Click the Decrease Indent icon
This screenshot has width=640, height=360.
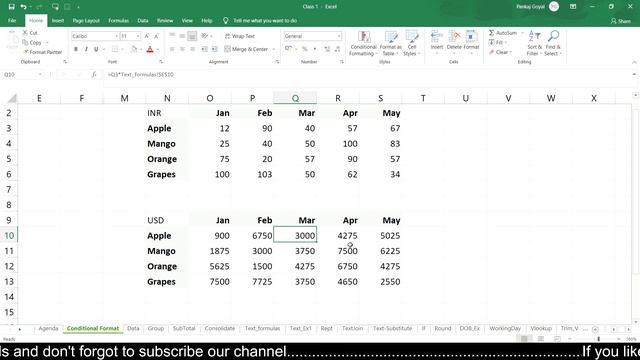click(204, 49)
